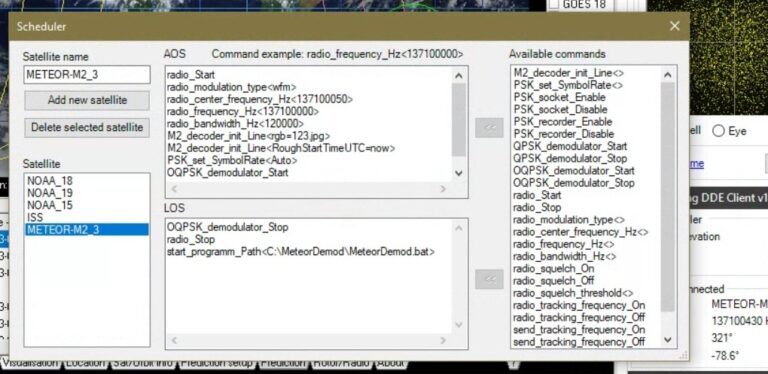Click AOS horizontal scroll right arrow
This screenshot has height=374, width=768.
pyautogui.click(x=443, y=188)
